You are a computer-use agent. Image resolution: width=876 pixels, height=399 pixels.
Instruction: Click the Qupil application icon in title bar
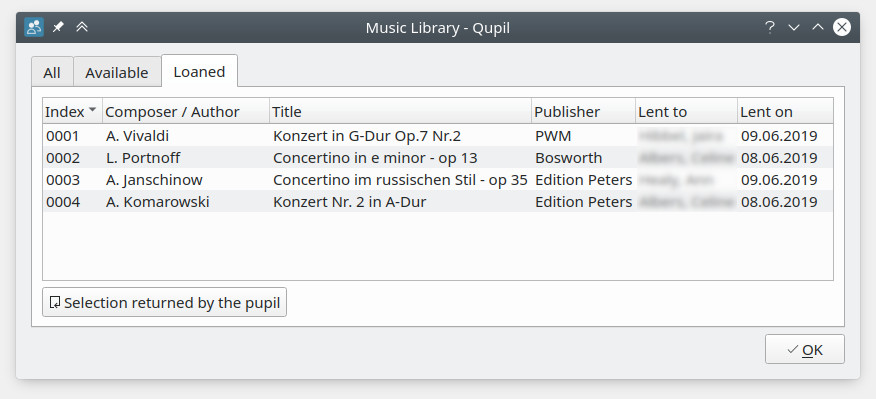tap(34, 27)
